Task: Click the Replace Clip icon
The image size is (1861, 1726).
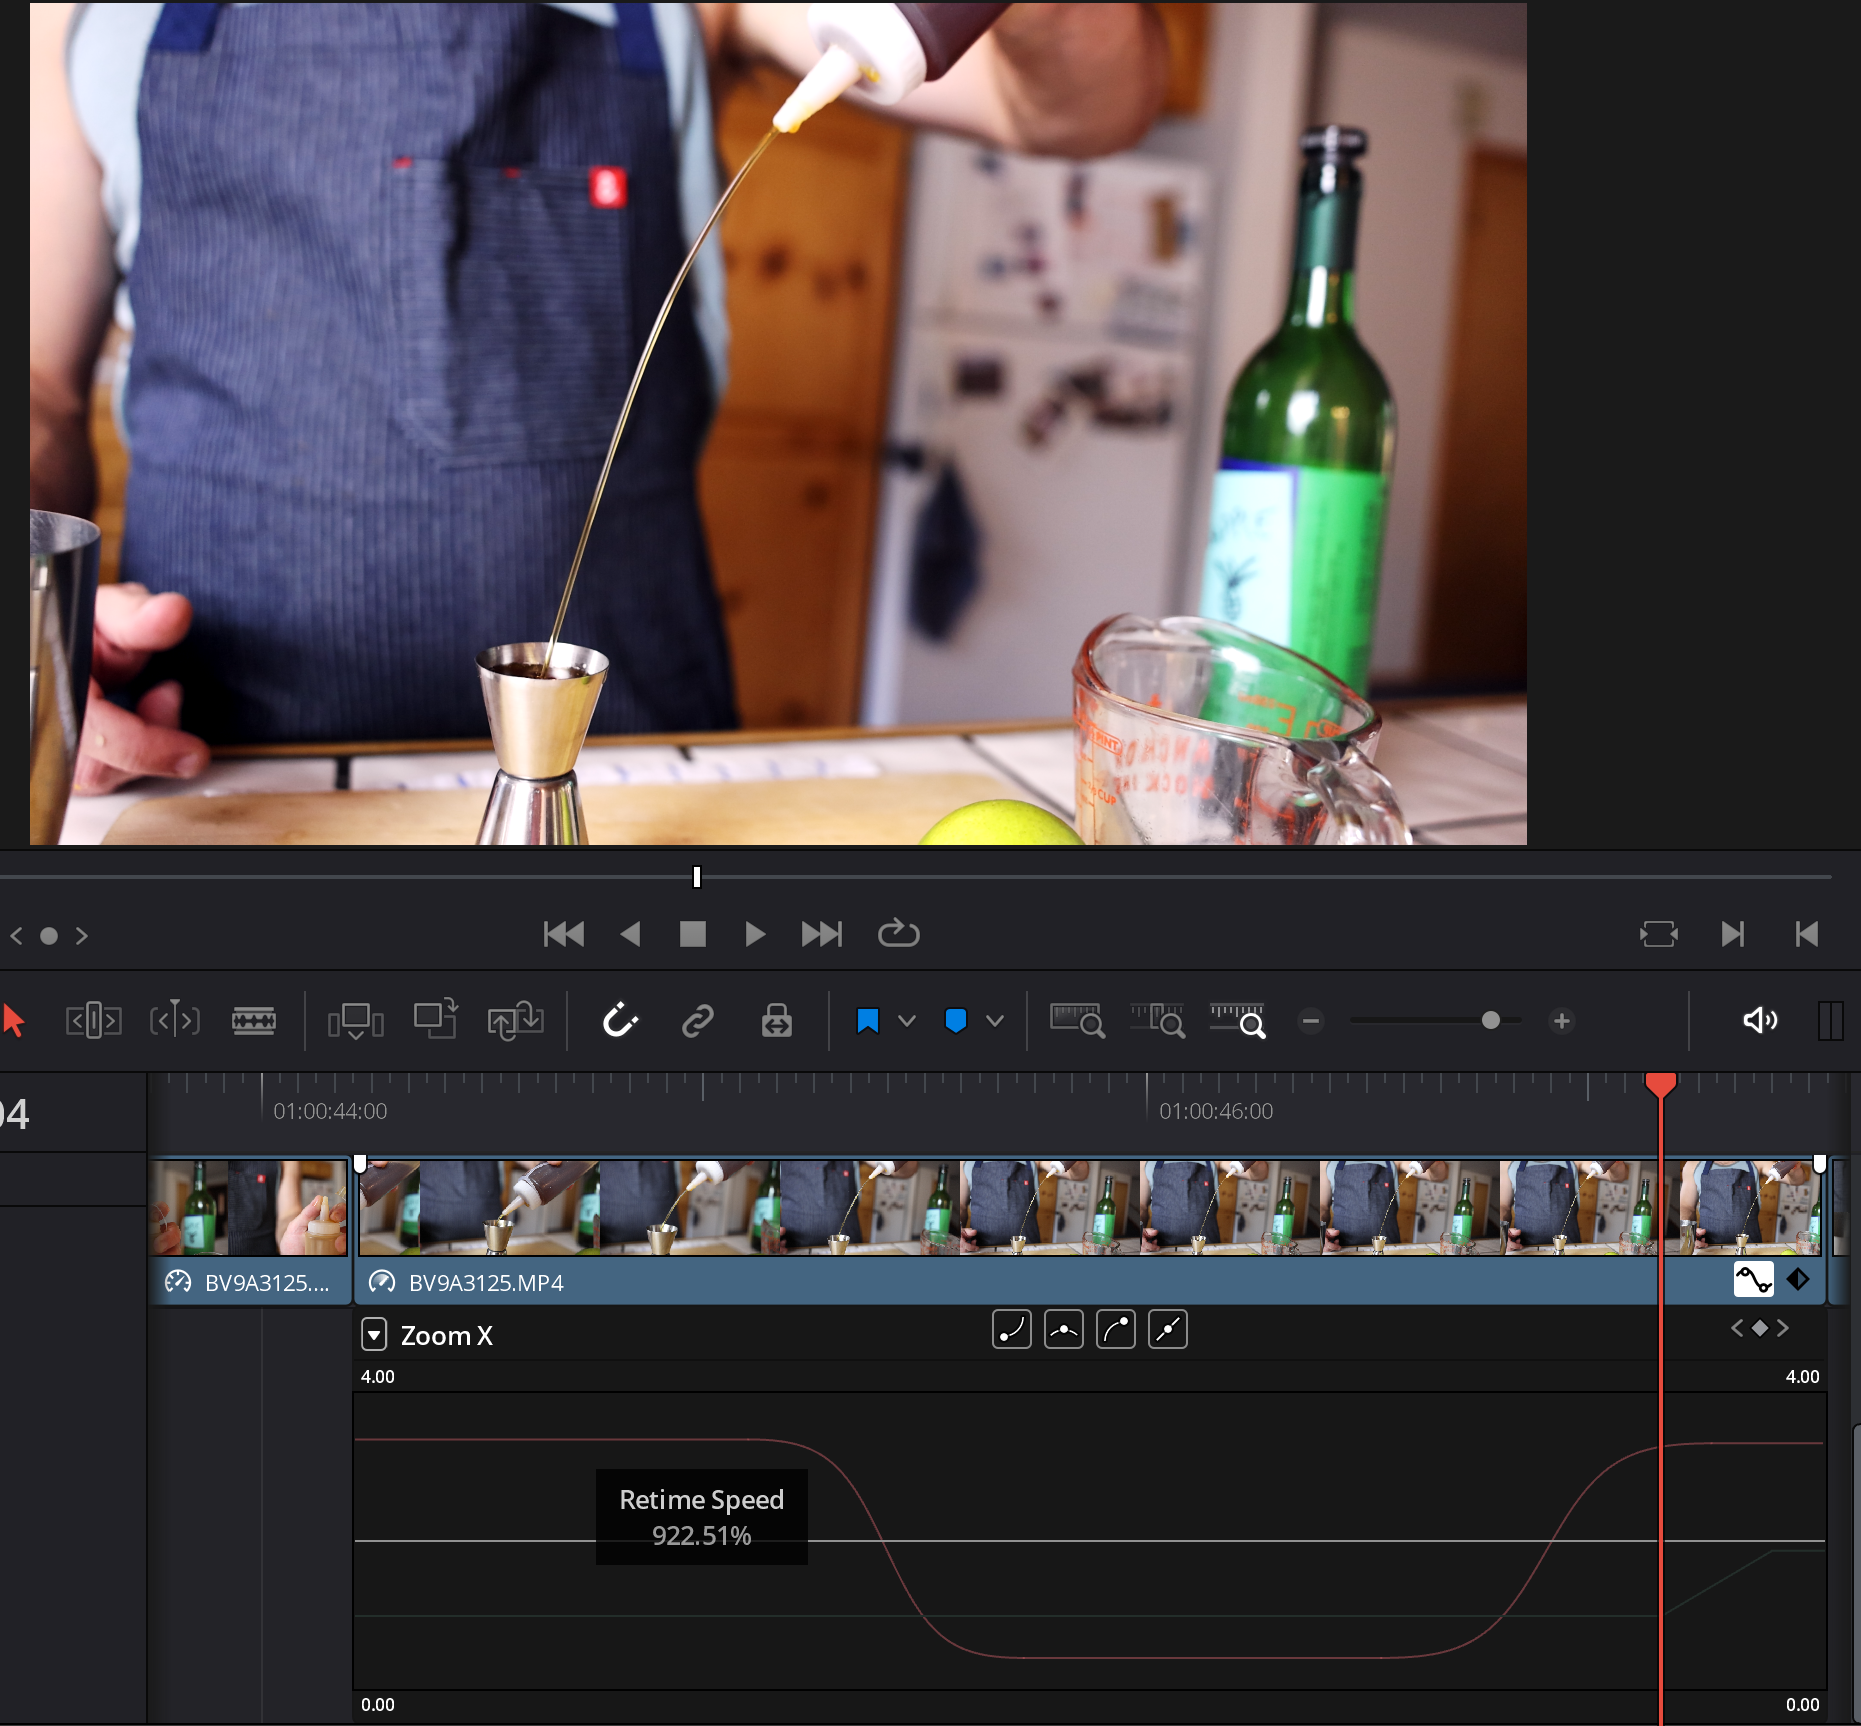Action: (515, 1021)
